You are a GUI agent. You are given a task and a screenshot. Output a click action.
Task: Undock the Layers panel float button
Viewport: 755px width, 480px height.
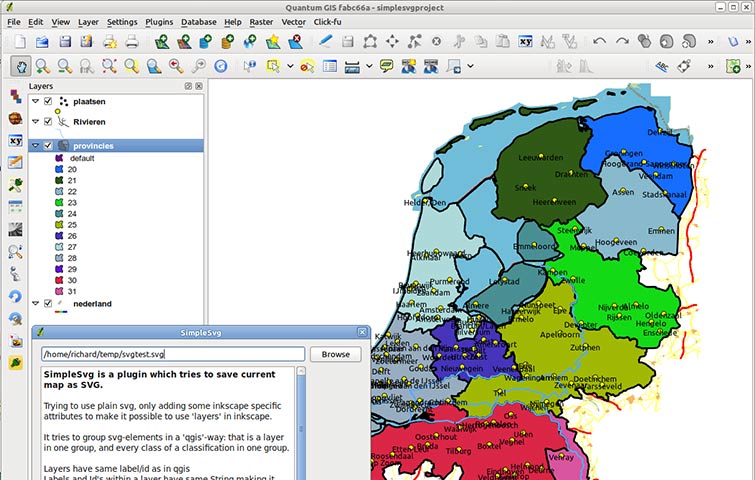(x=188, y=86)
